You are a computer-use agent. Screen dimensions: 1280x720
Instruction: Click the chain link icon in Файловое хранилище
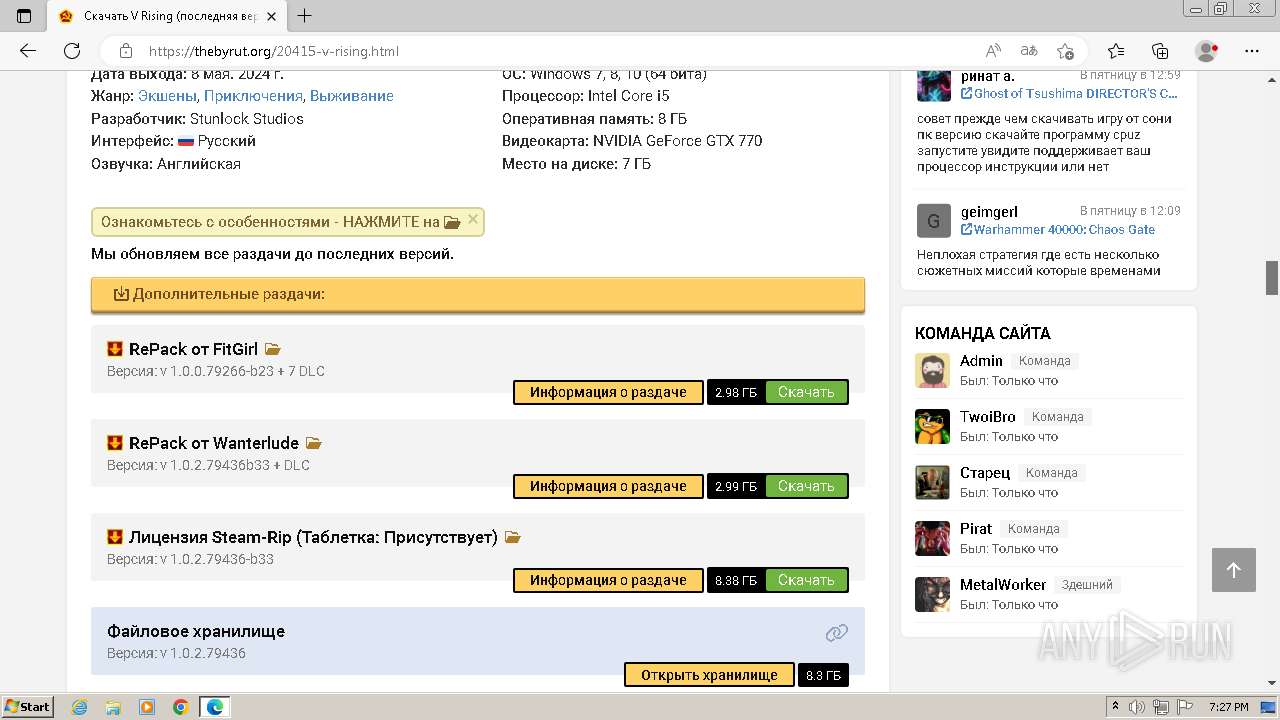(837, 632)
